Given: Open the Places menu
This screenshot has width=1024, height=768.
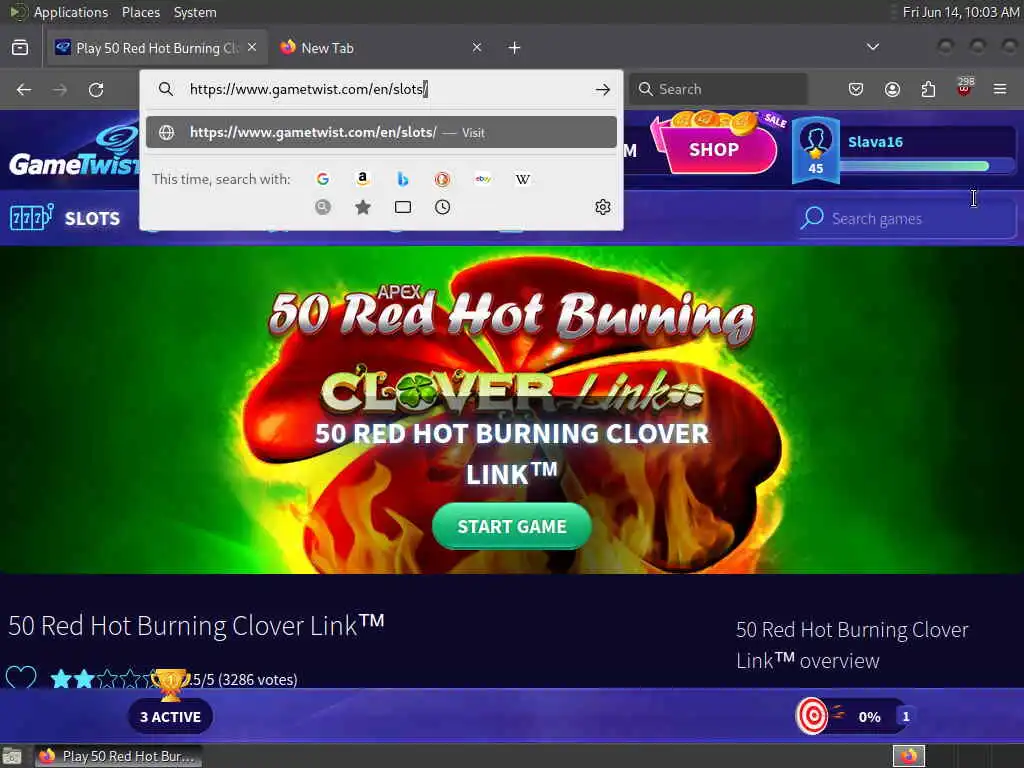Looking at the screenshot, I should [141, 12].
